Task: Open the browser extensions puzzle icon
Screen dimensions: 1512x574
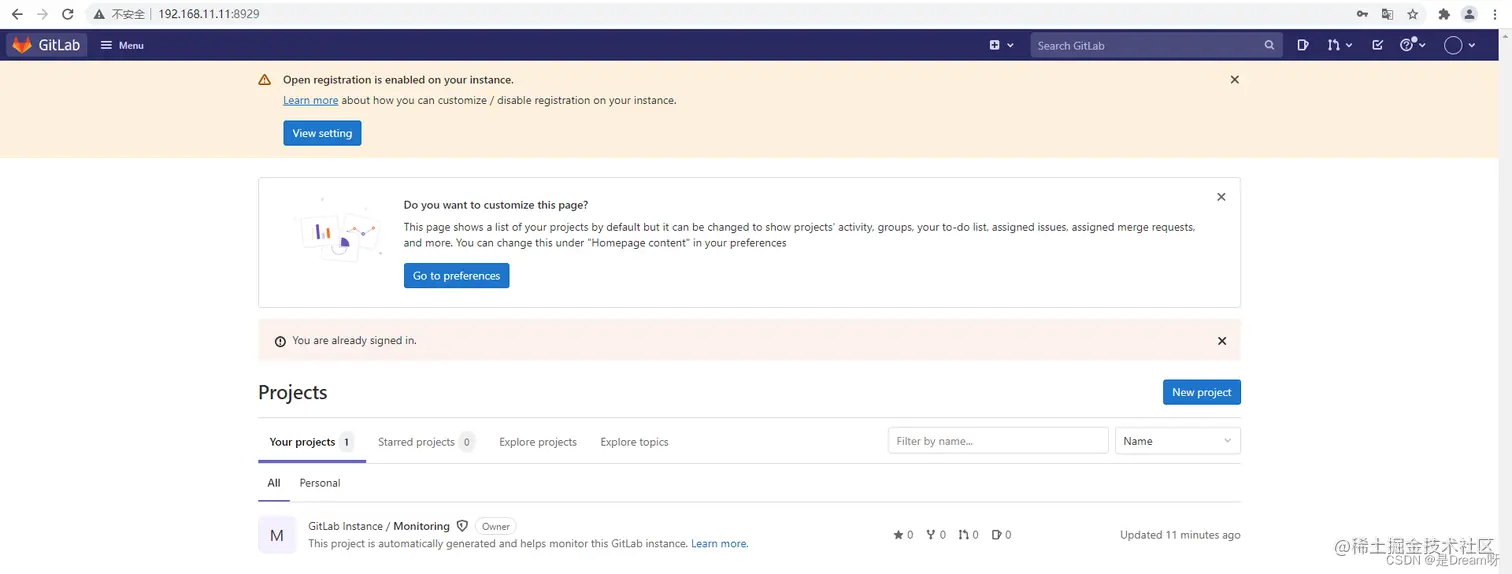Action: (x=1443, y=14)
